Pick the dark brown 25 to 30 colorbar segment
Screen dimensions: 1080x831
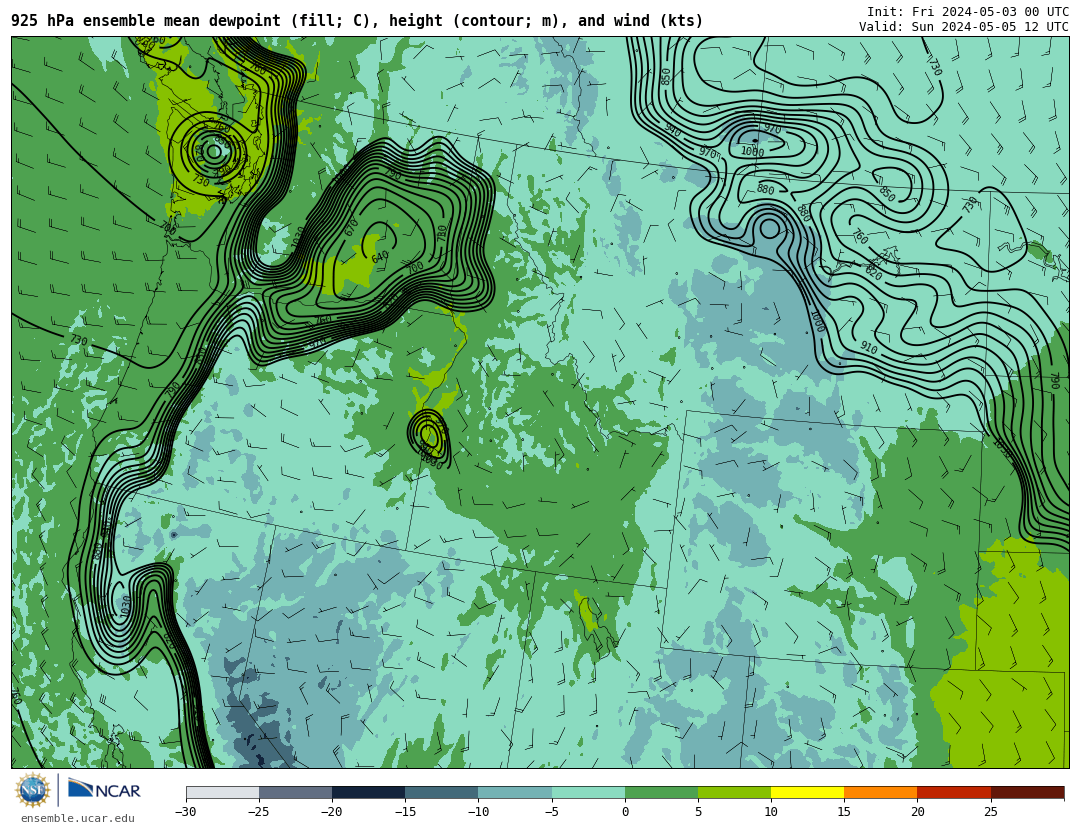point(1028,792)
